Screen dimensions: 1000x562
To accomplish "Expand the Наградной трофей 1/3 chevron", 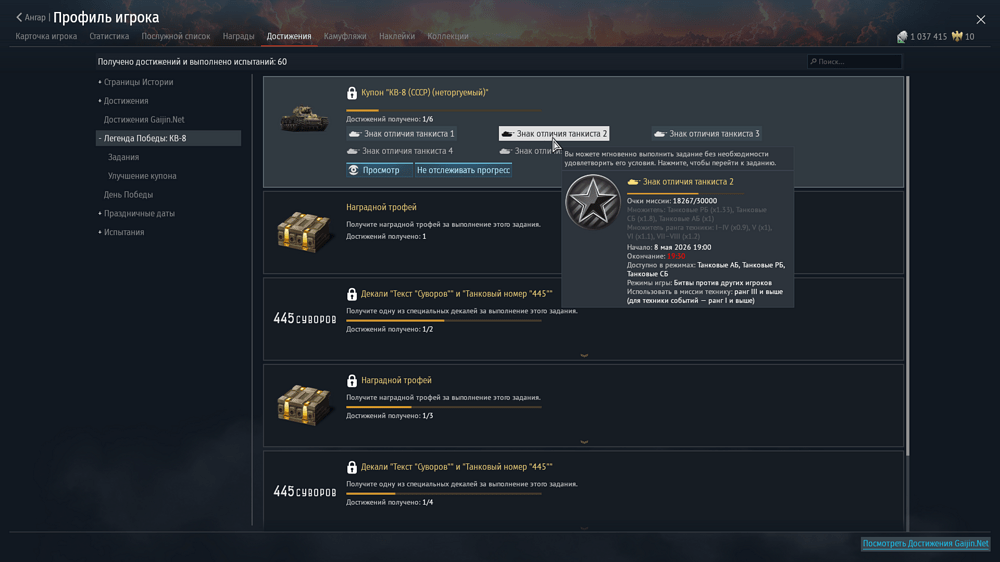I will (x=584, y=441).
